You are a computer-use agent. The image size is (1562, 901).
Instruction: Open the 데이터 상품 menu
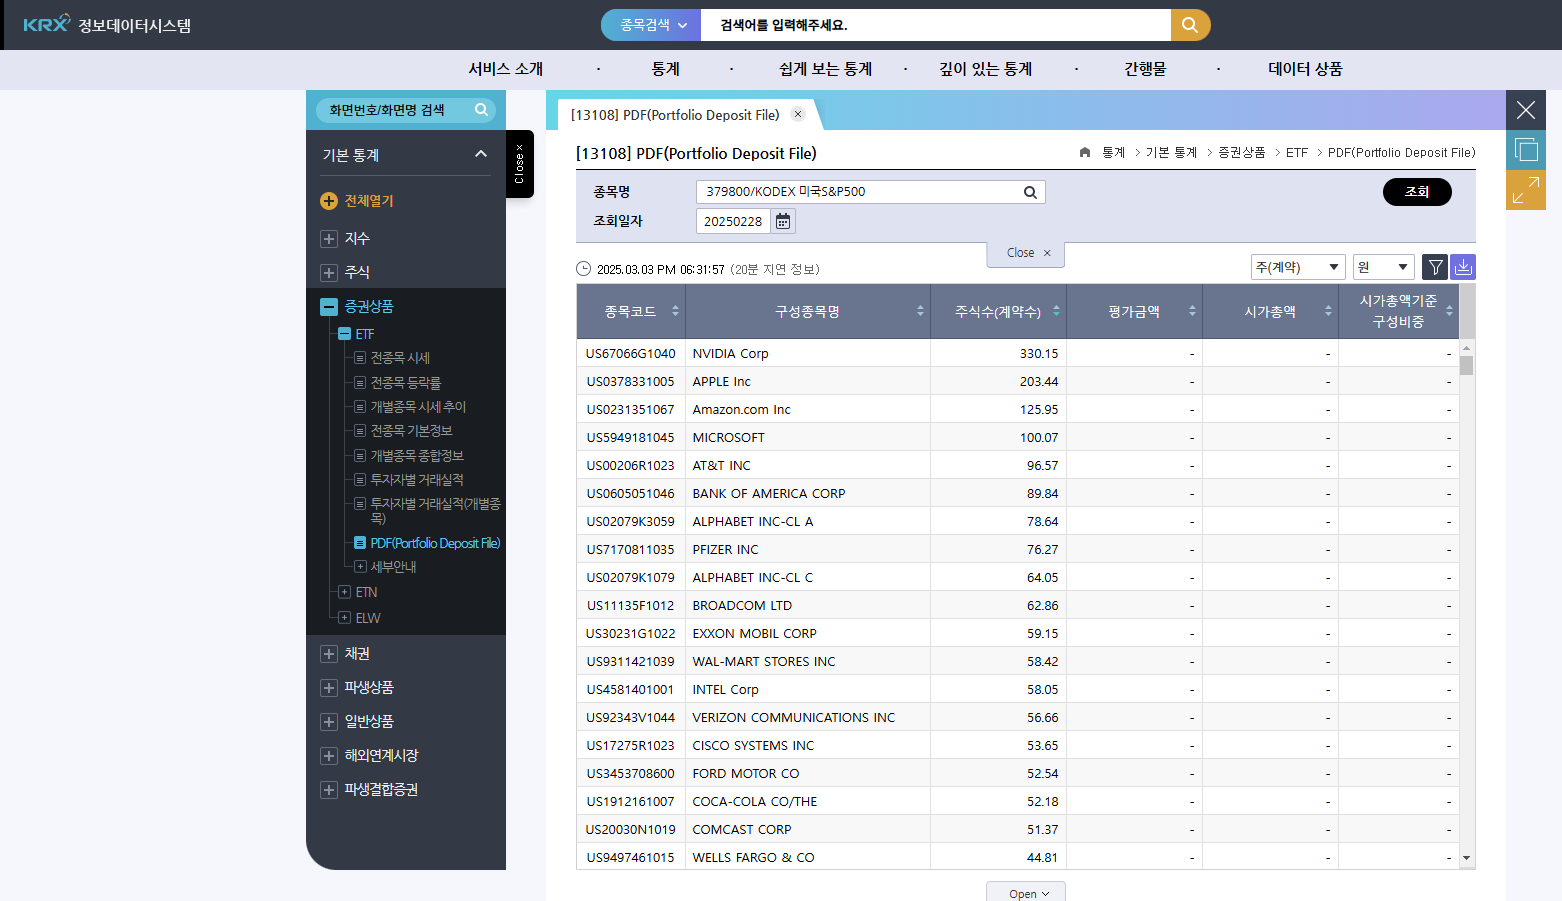click(1305, 69)
